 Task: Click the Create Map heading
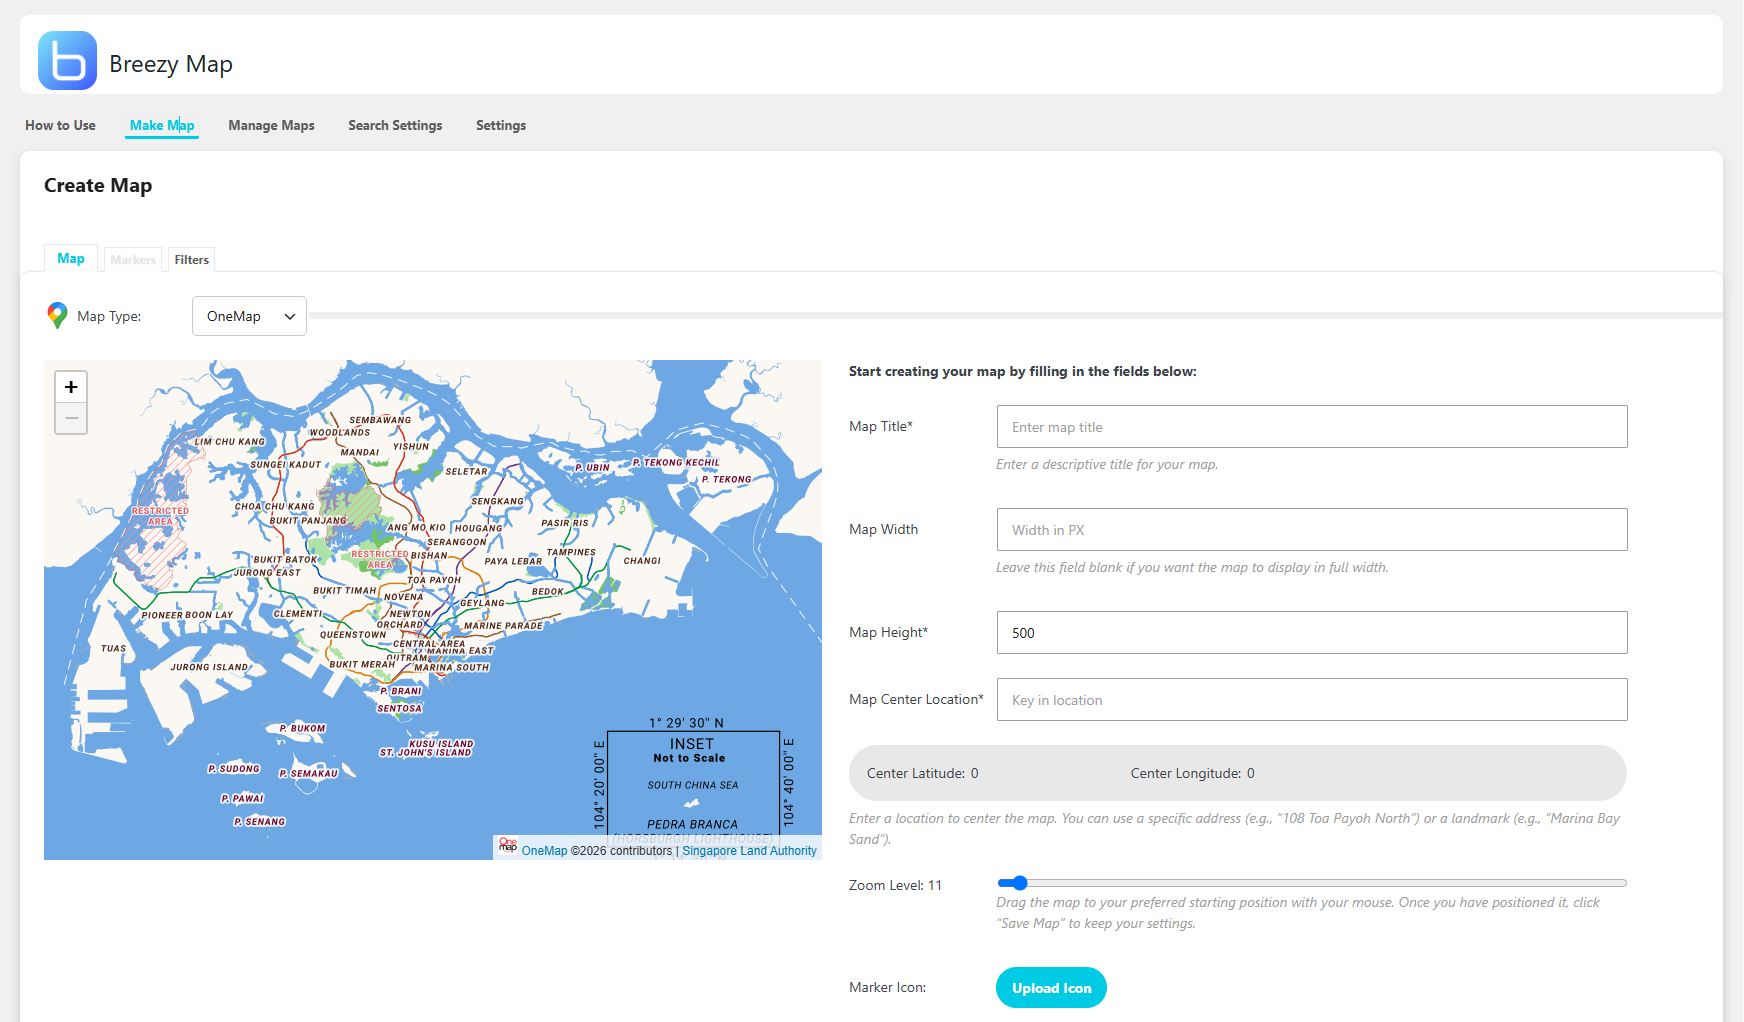coord(98,185)
